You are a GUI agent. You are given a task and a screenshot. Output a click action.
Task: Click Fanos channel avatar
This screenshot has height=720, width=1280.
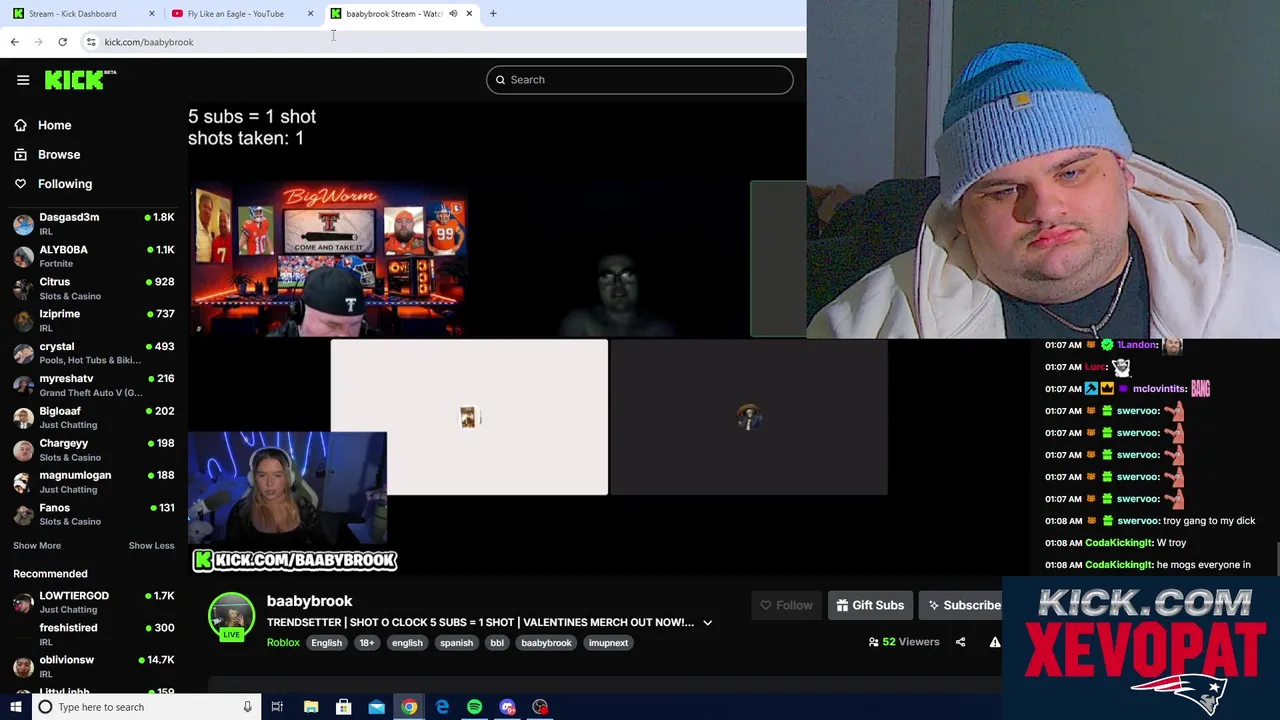(23, 514)
